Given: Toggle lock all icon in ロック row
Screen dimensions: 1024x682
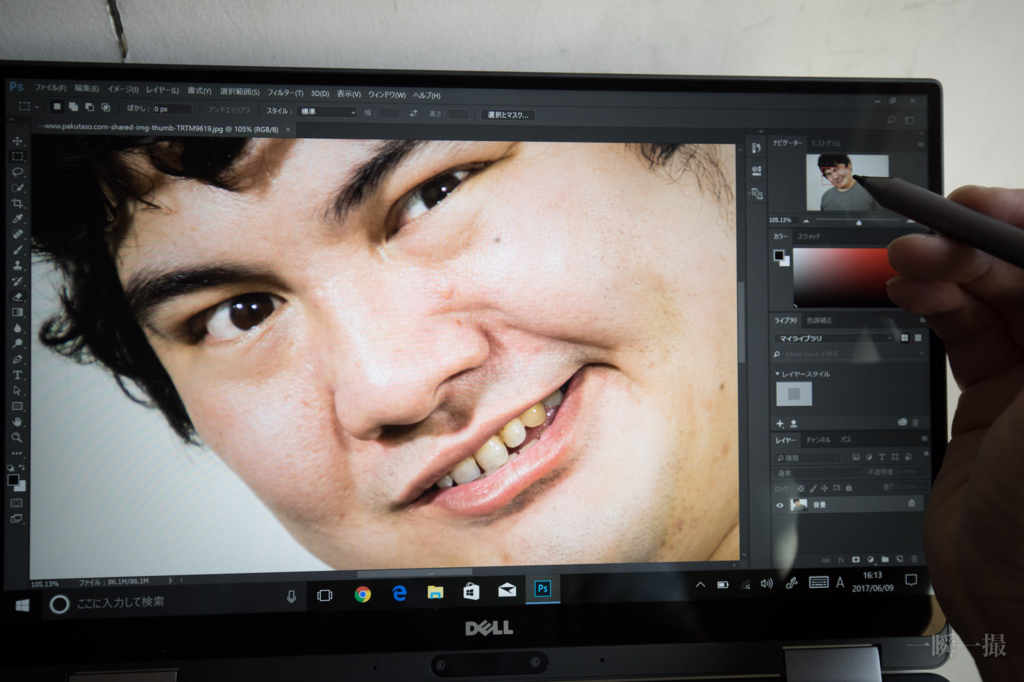Looking at the screenshot, I should (849, 487).
